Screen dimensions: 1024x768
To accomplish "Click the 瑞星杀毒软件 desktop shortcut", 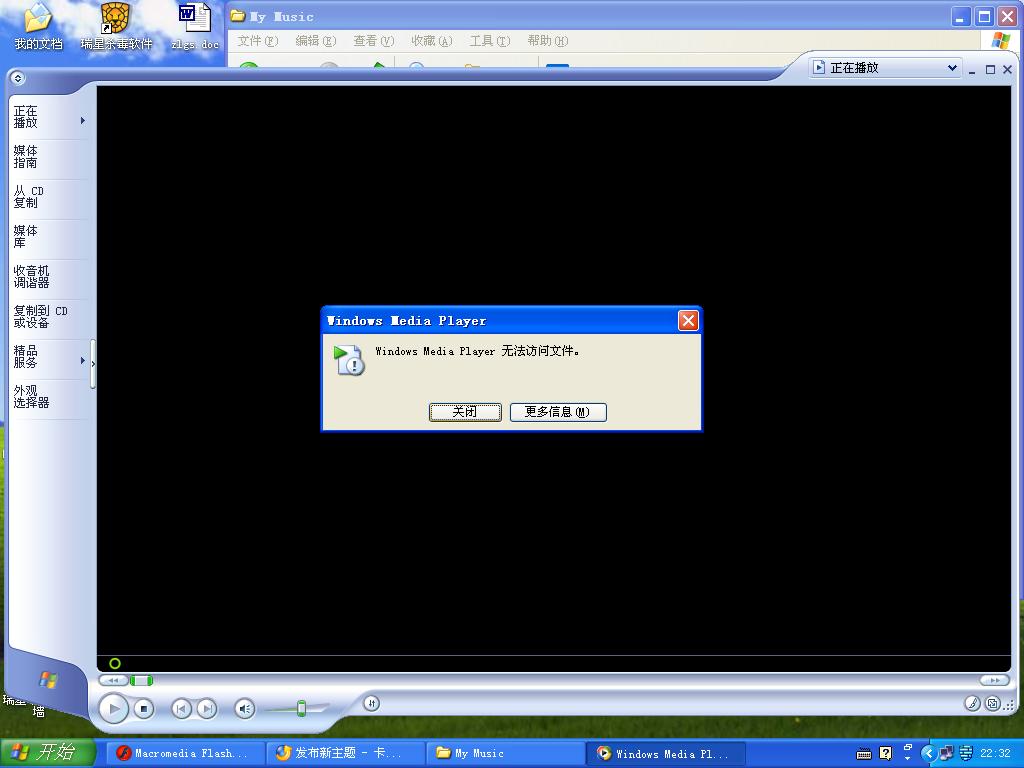I will click(116, 27).
